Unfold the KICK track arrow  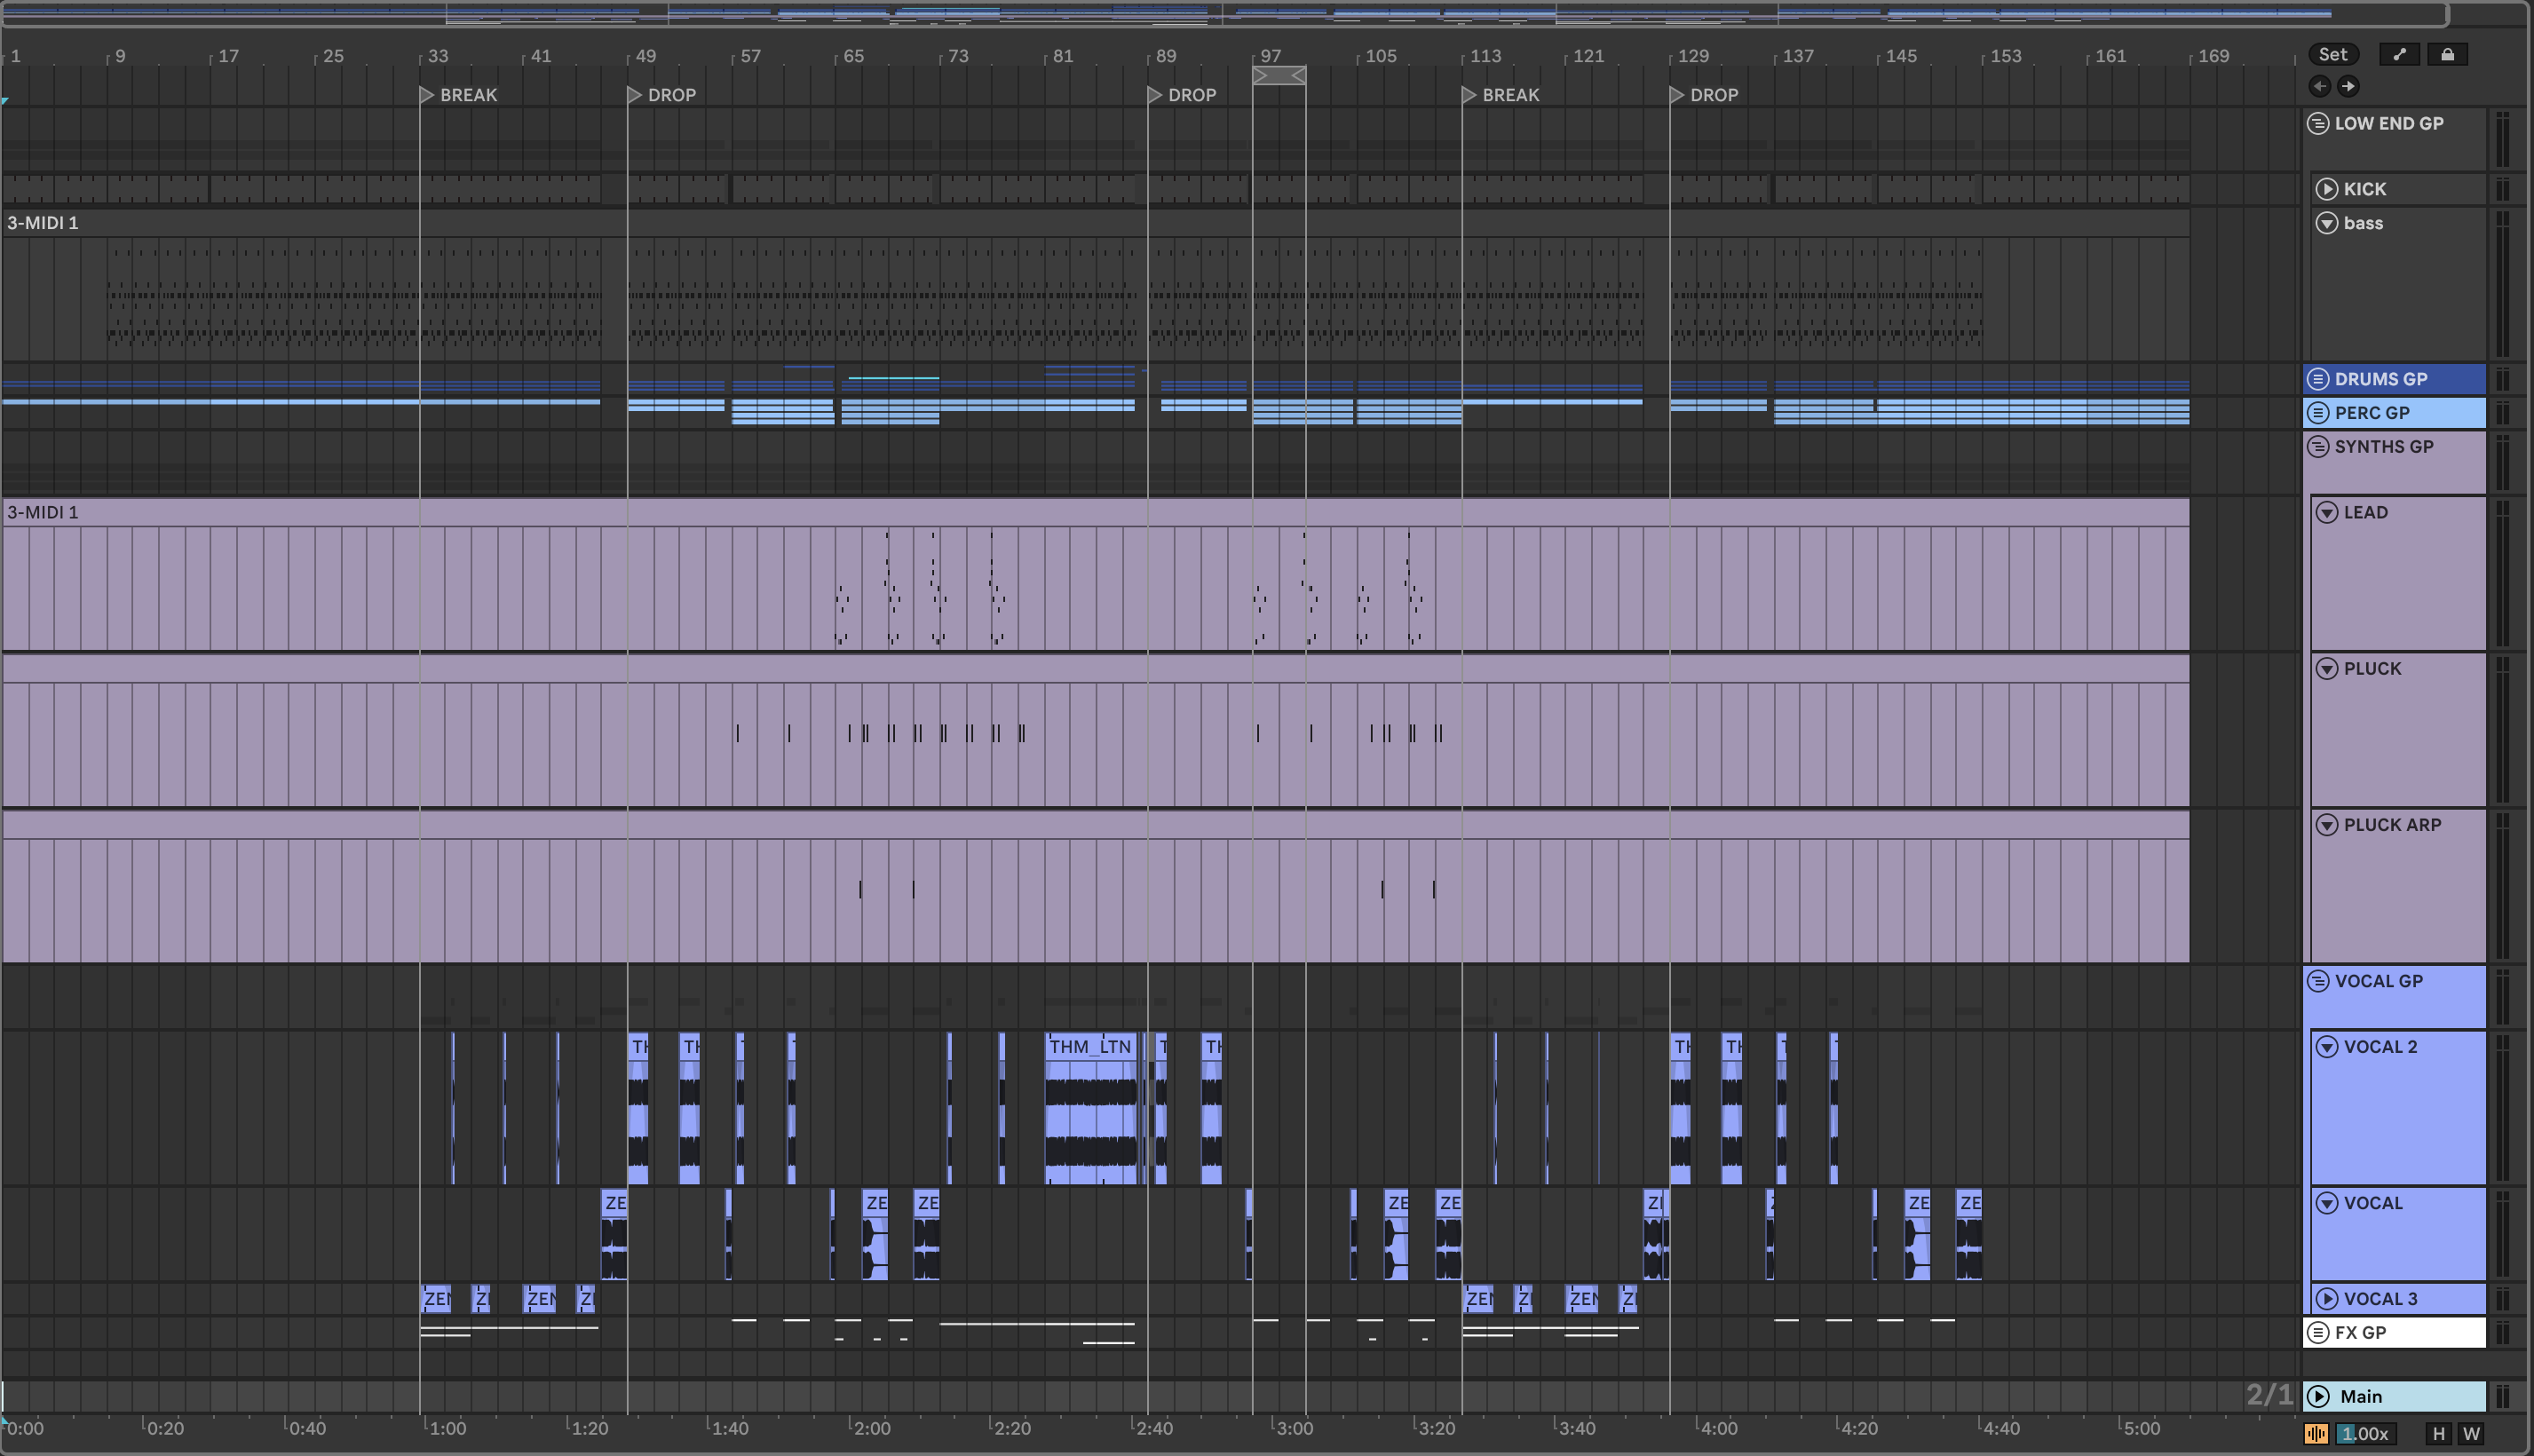point(2327,189)
